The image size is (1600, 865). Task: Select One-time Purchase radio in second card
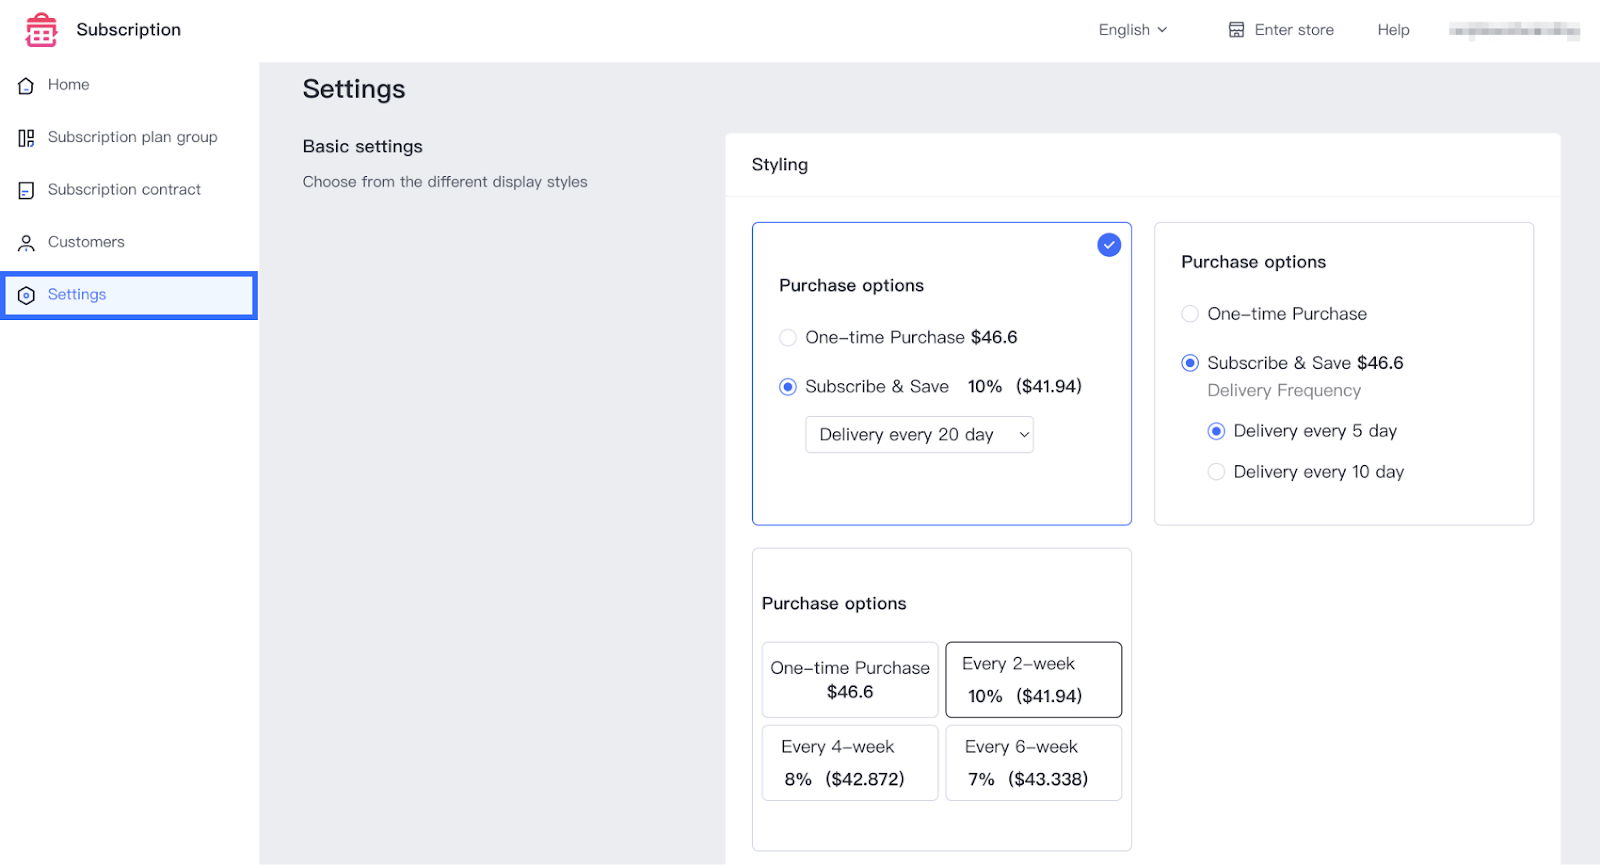[1190, 314]
